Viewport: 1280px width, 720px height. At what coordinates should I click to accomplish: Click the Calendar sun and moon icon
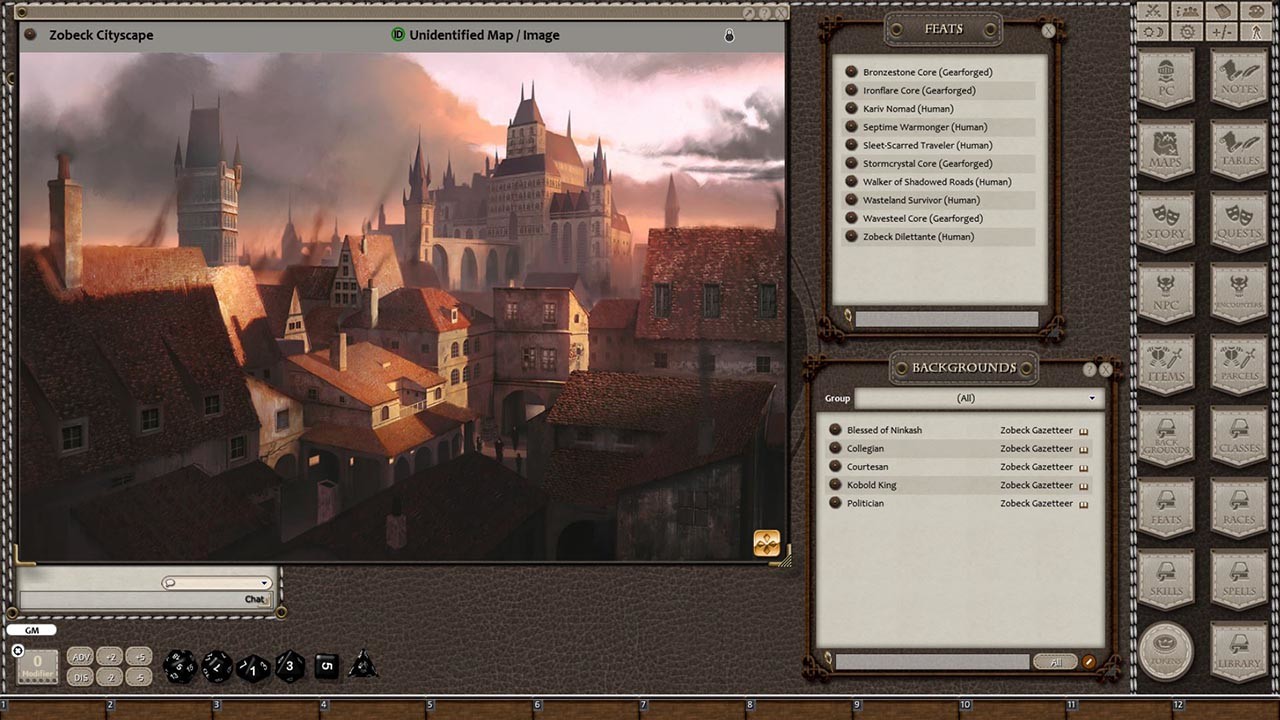pos(1153,32)
